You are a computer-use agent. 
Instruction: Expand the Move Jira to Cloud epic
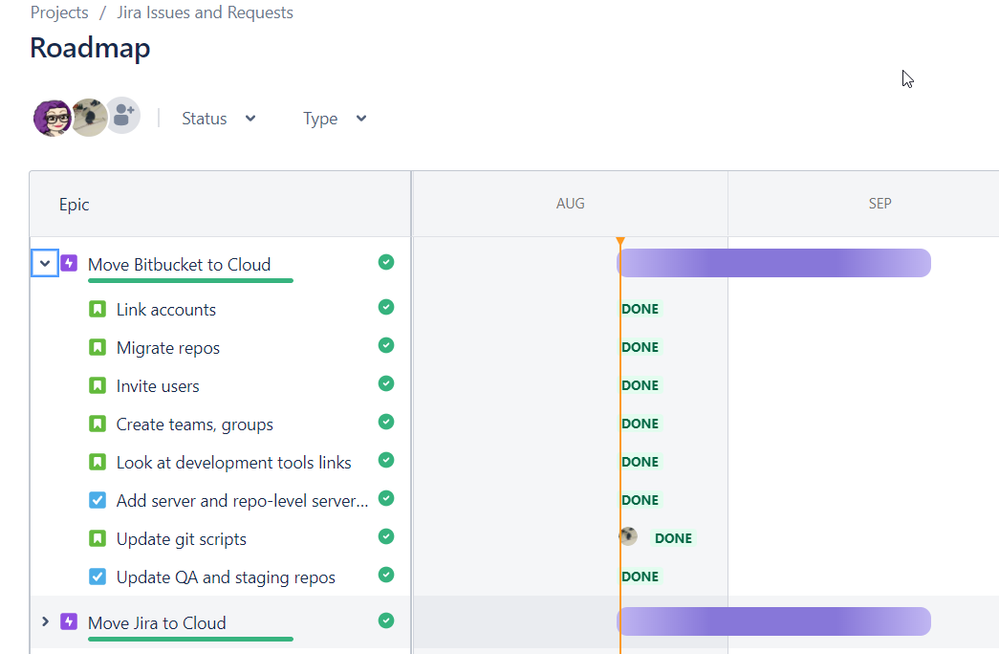[44, 621]
